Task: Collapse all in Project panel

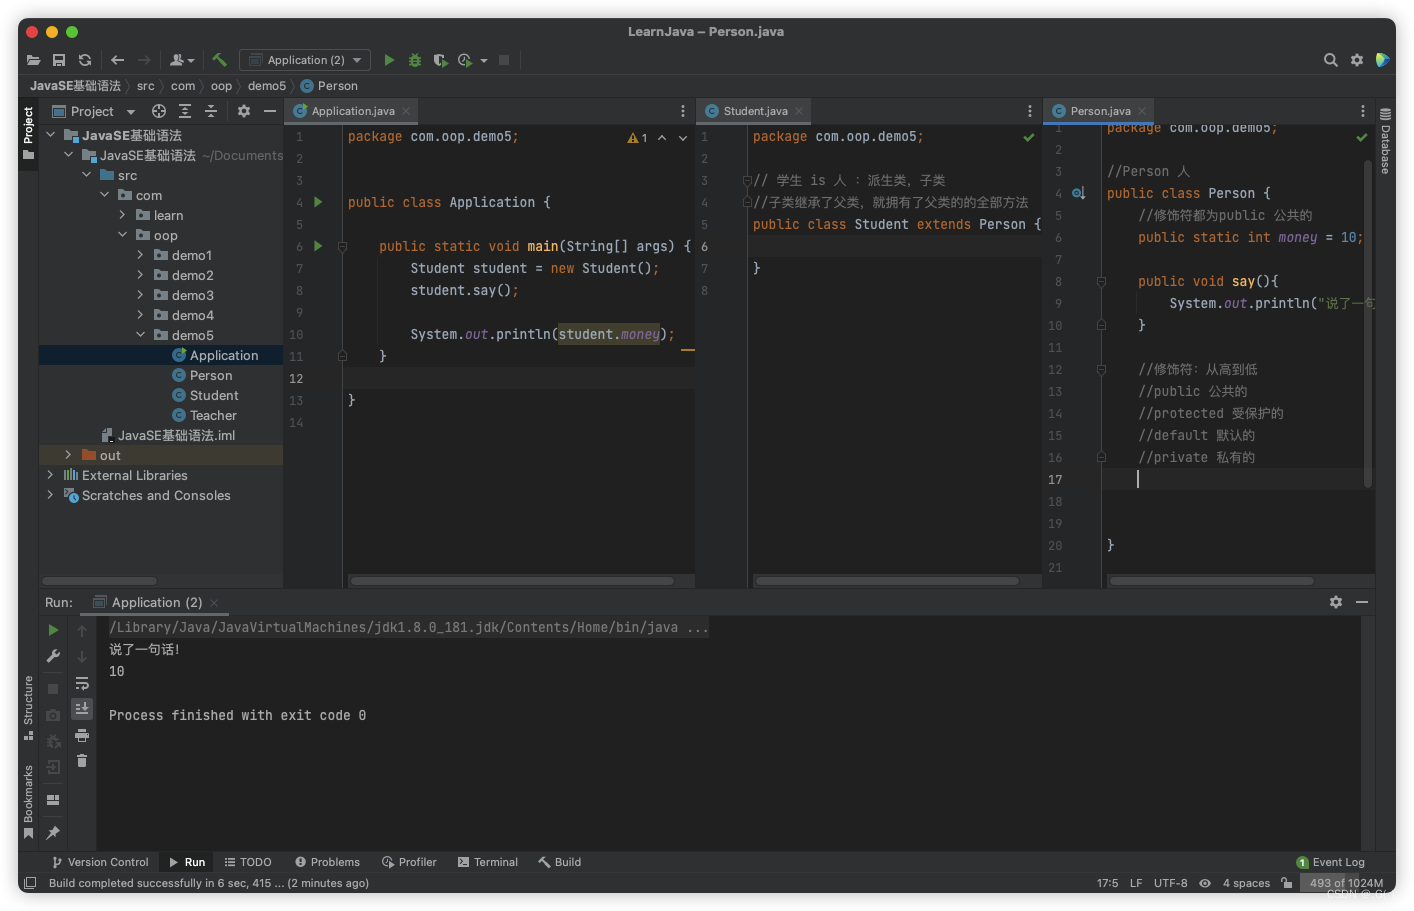Action: tap(211, 111)
